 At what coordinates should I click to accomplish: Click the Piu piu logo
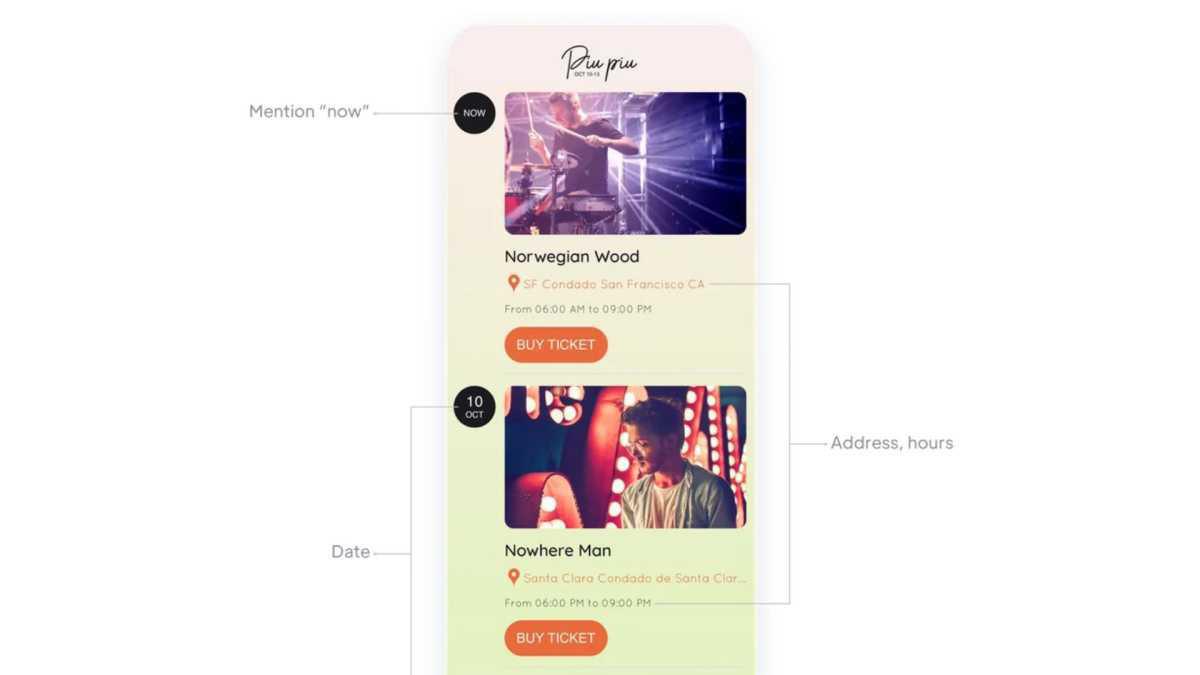pyautogui.click(x=599, y=62)
